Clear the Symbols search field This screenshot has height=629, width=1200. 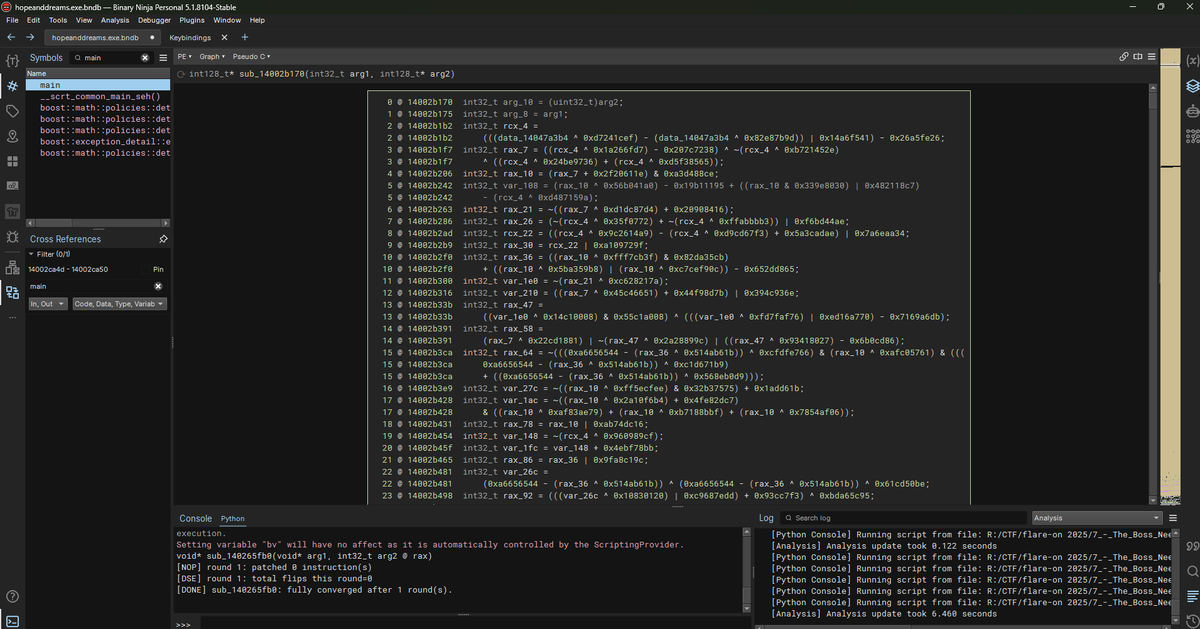click(x=145, y=58)
